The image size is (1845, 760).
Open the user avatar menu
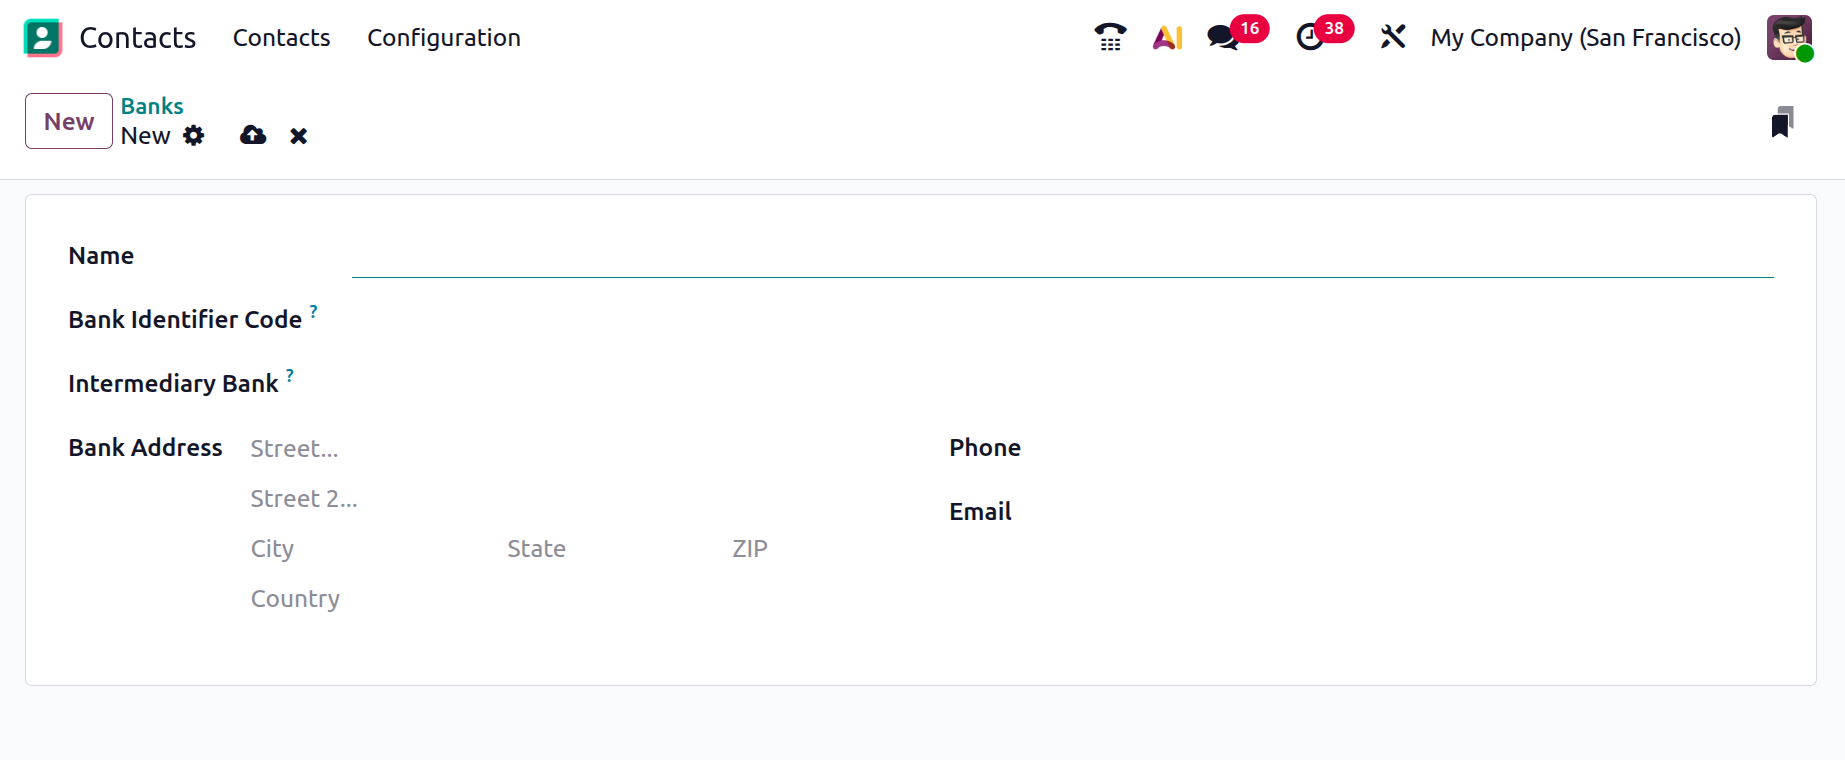pyautogui.click(x=1789, y=38)
